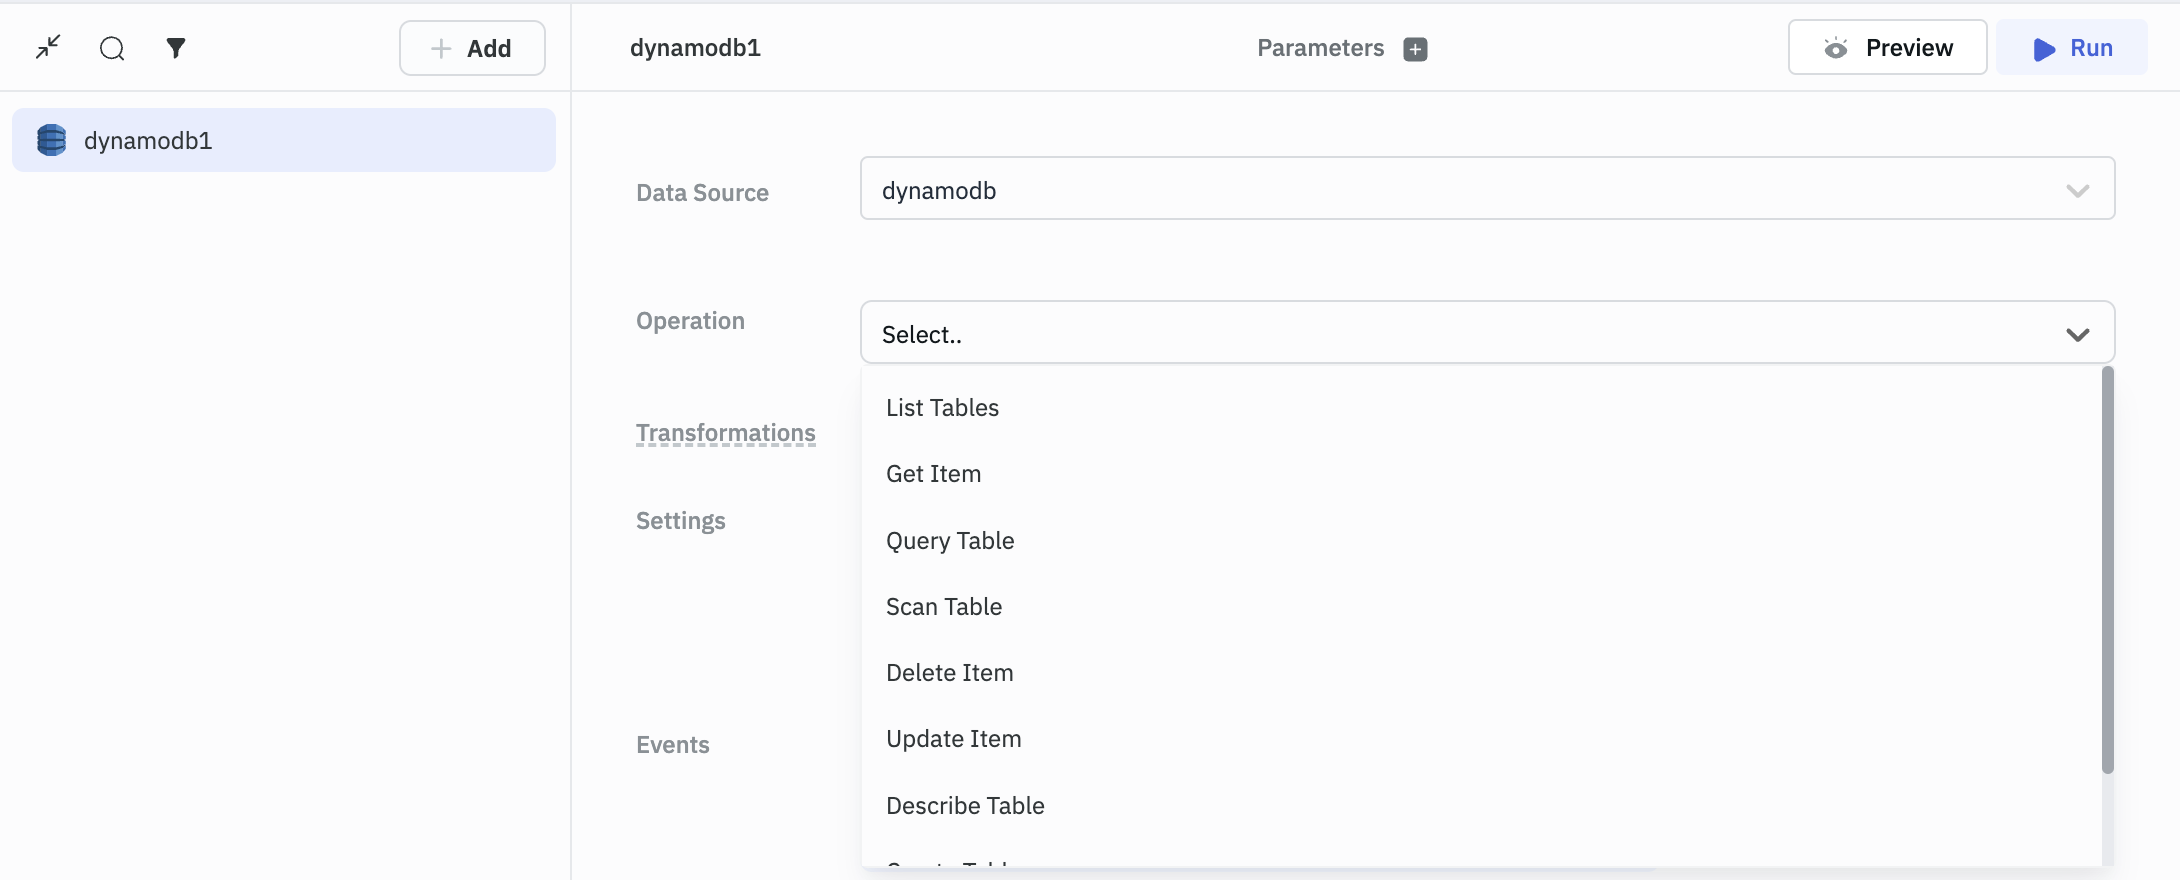Expand the Data Source dropdown chevron
2180x880 pixels.
click(2077, 190)
